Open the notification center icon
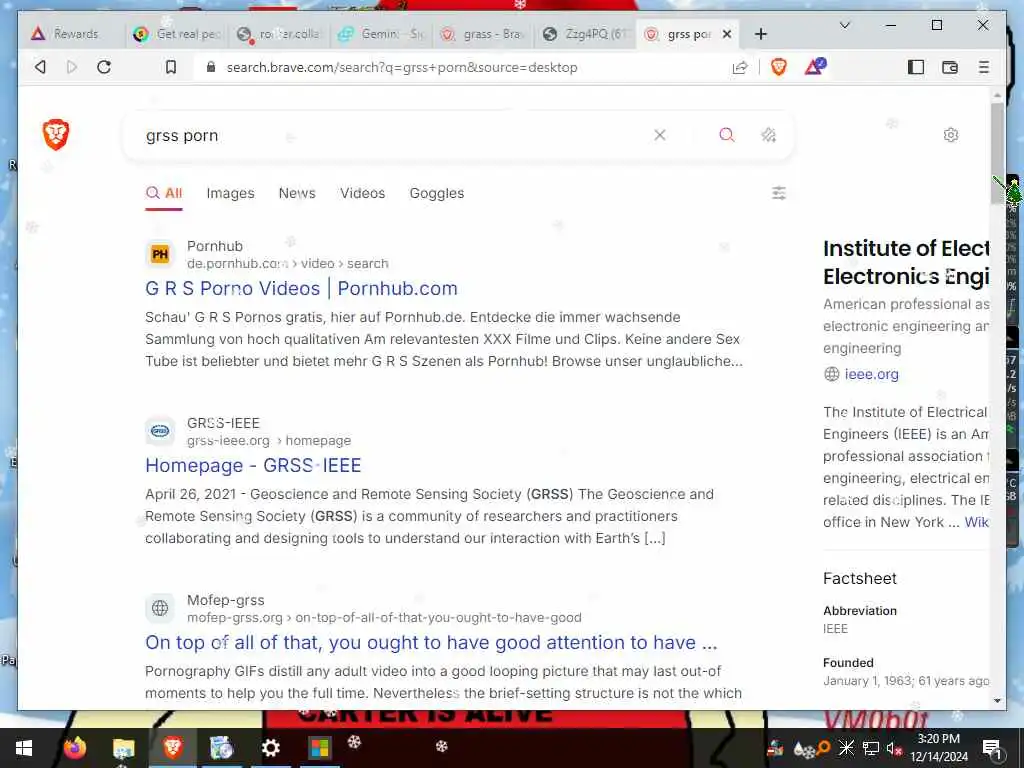Screen dimensions: 1024x768 click(992, 748)
